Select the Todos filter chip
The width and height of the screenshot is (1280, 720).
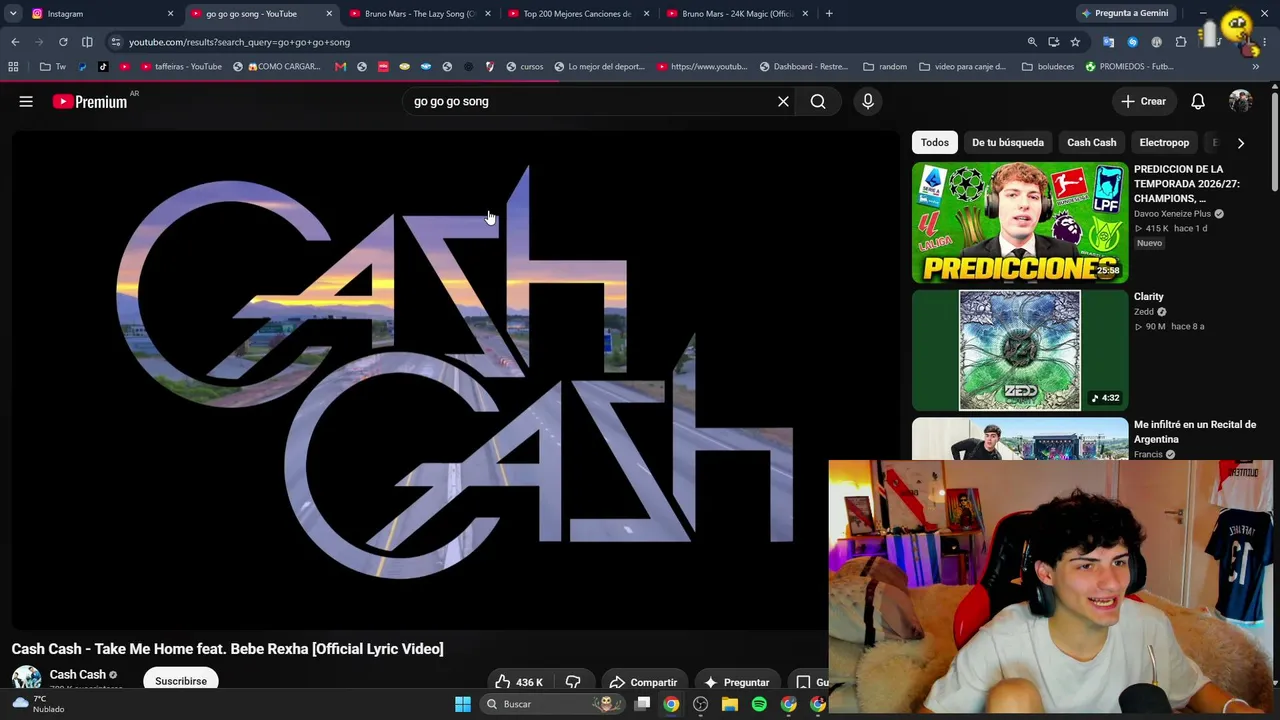(935, 143)
